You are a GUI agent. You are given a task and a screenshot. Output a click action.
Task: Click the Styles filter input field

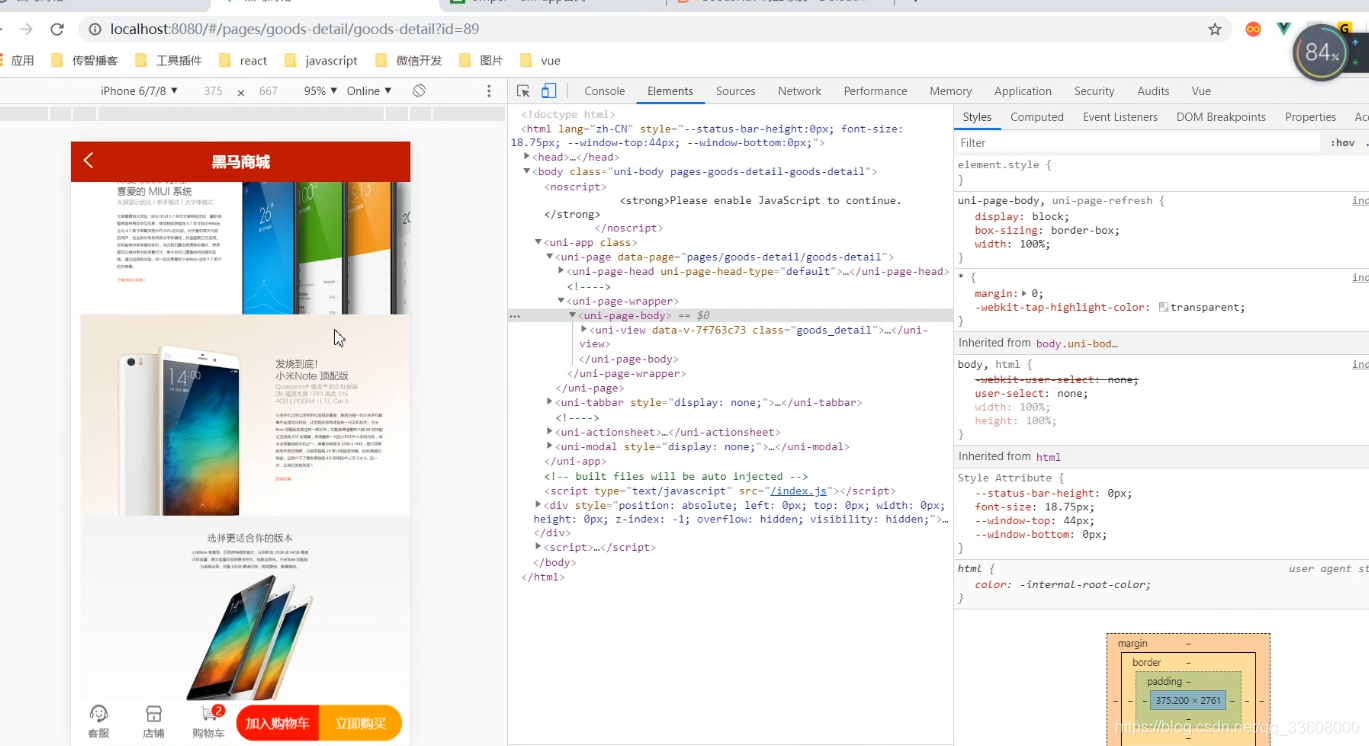click(1138, 143)
